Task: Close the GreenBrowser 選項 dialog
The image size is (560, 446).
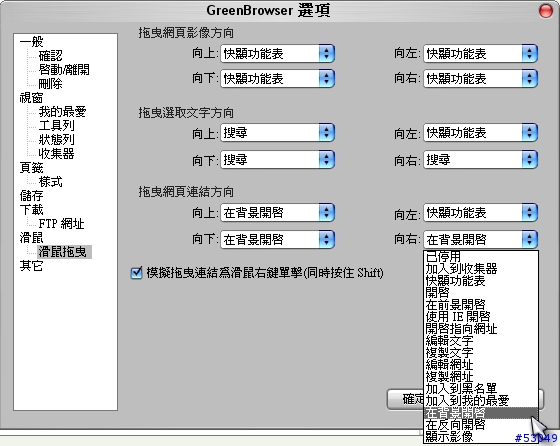Action: click(x=545, y=10)
